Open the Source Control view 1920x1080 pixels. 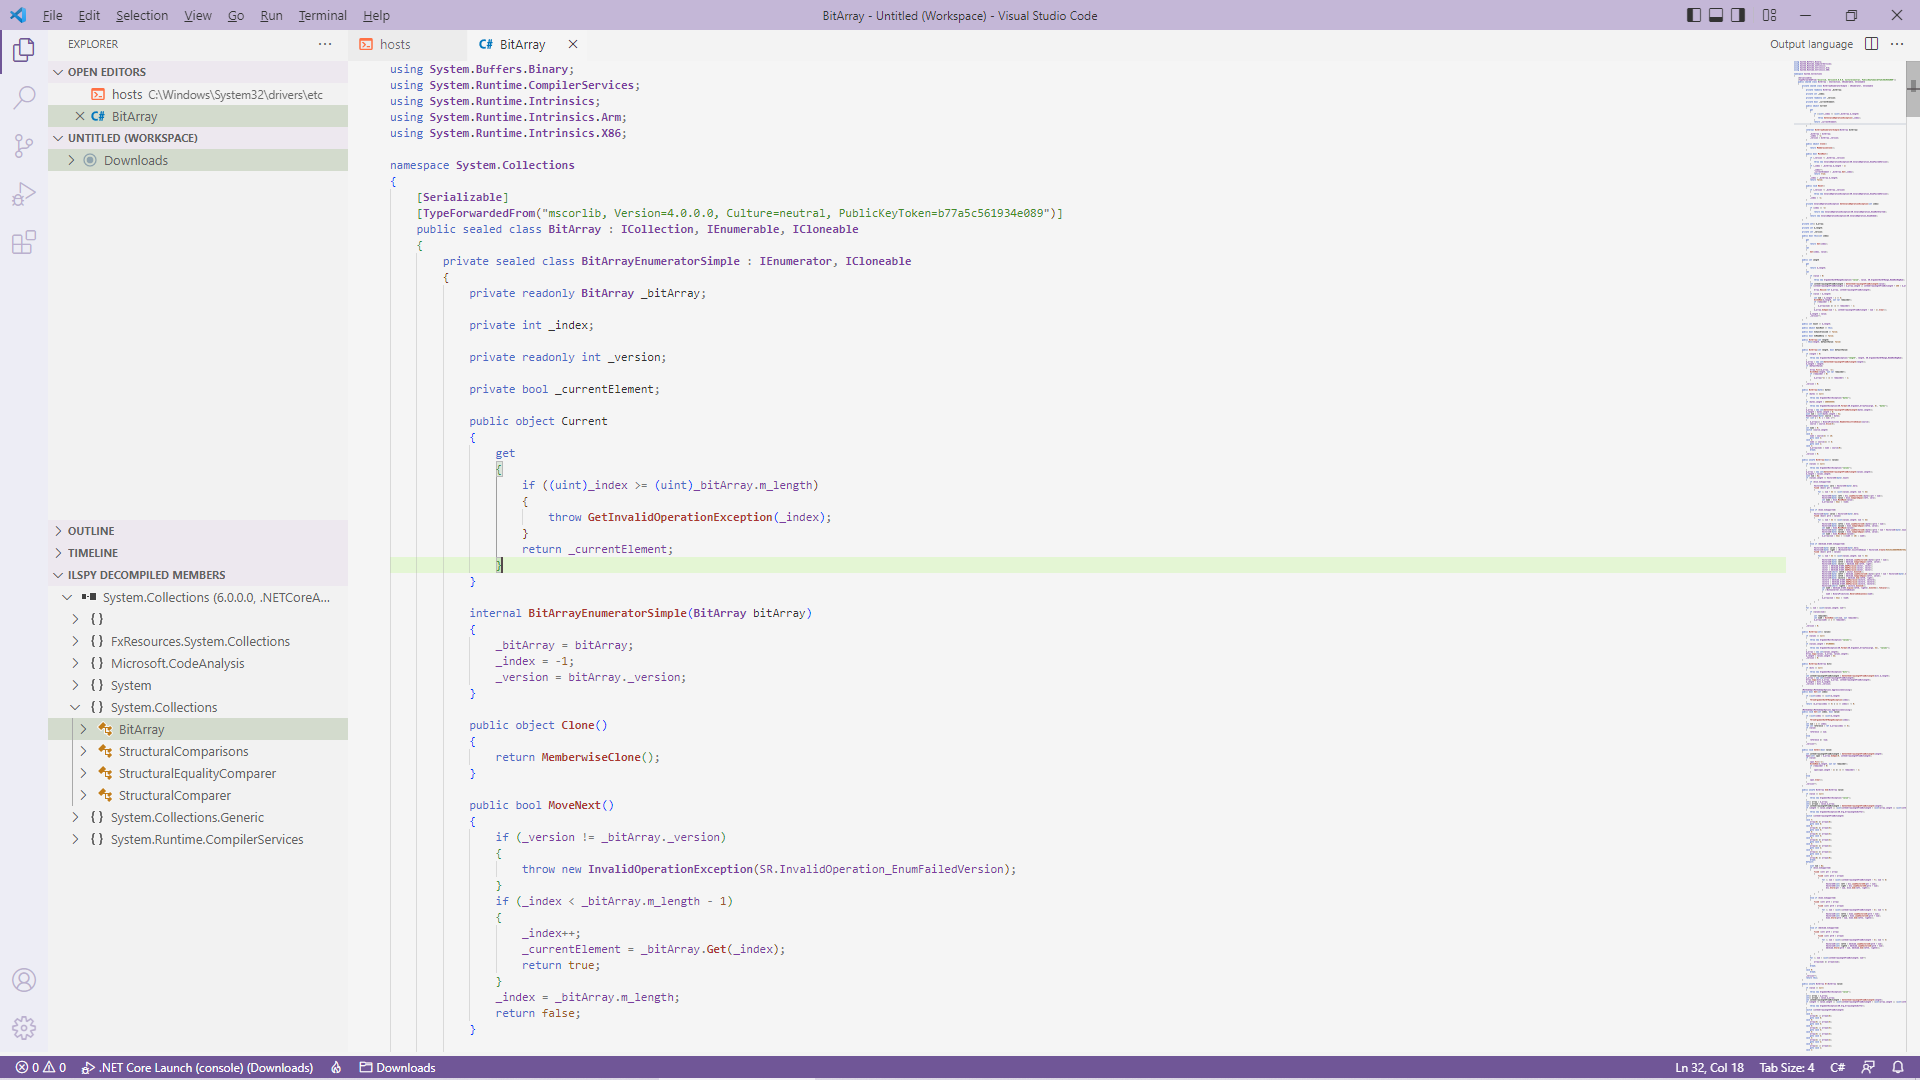[24, 146]
